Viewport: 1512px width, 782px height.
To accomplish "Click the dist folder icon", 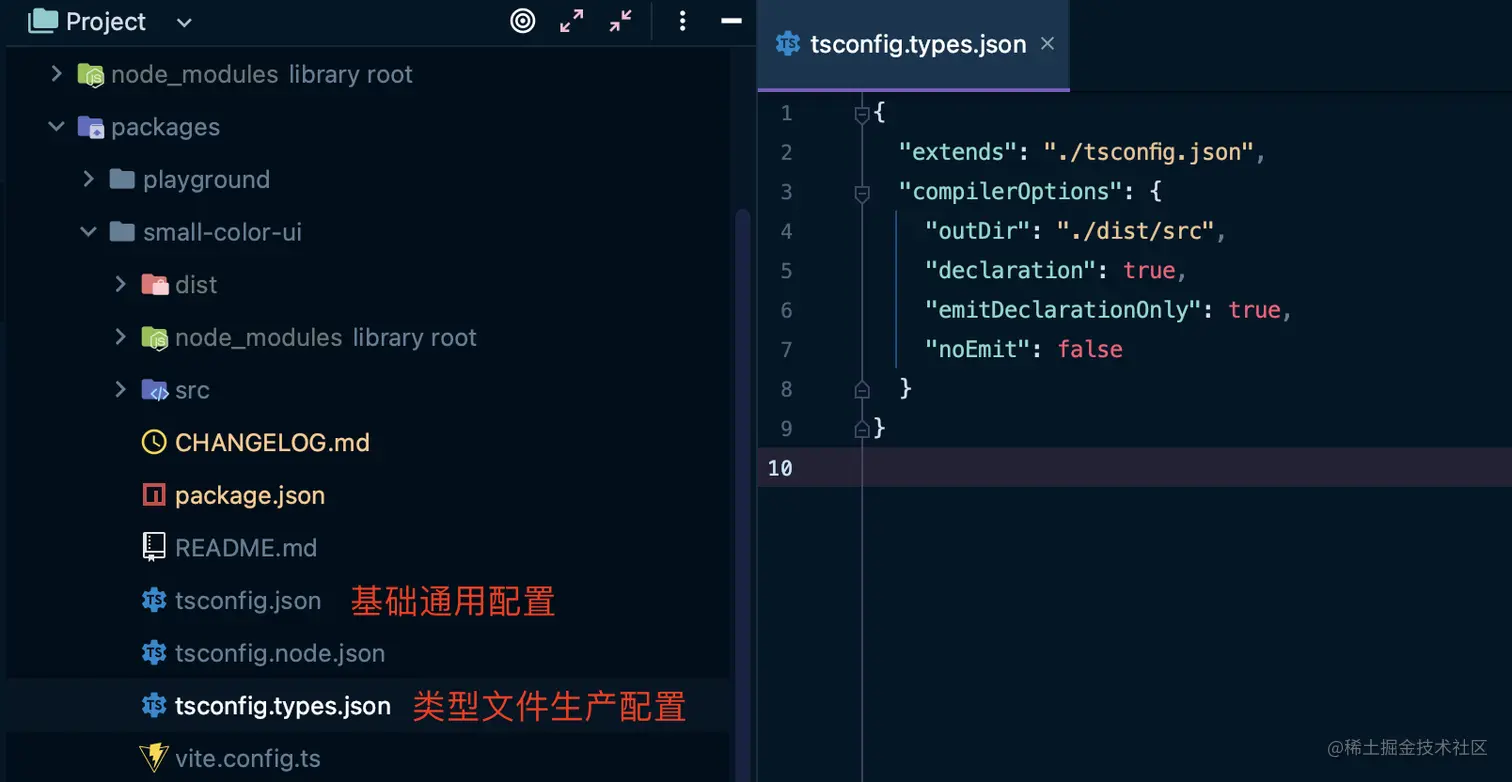I will click(x=155, y=285).
